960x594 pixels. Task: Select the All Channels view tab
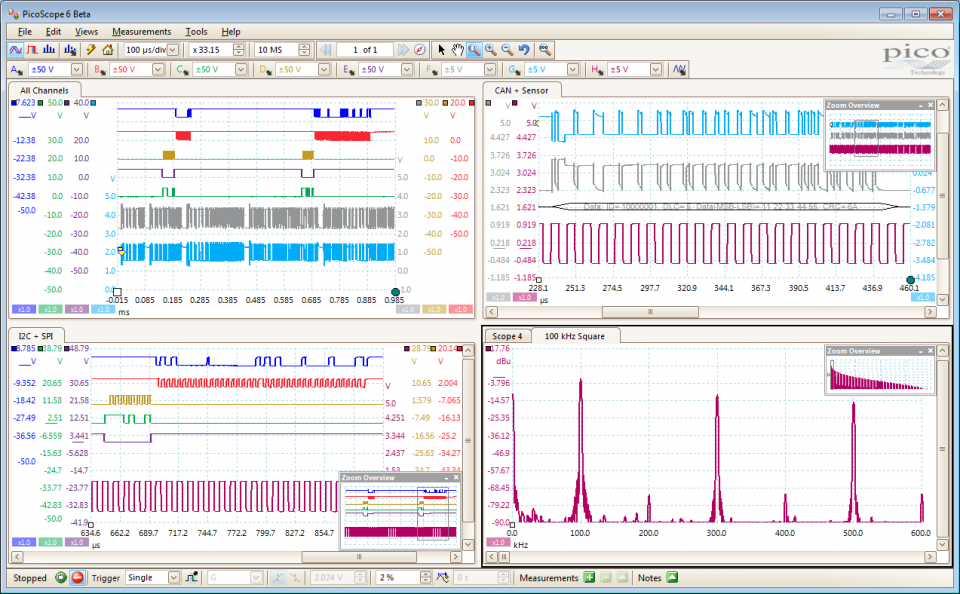[x=44, y=90]
